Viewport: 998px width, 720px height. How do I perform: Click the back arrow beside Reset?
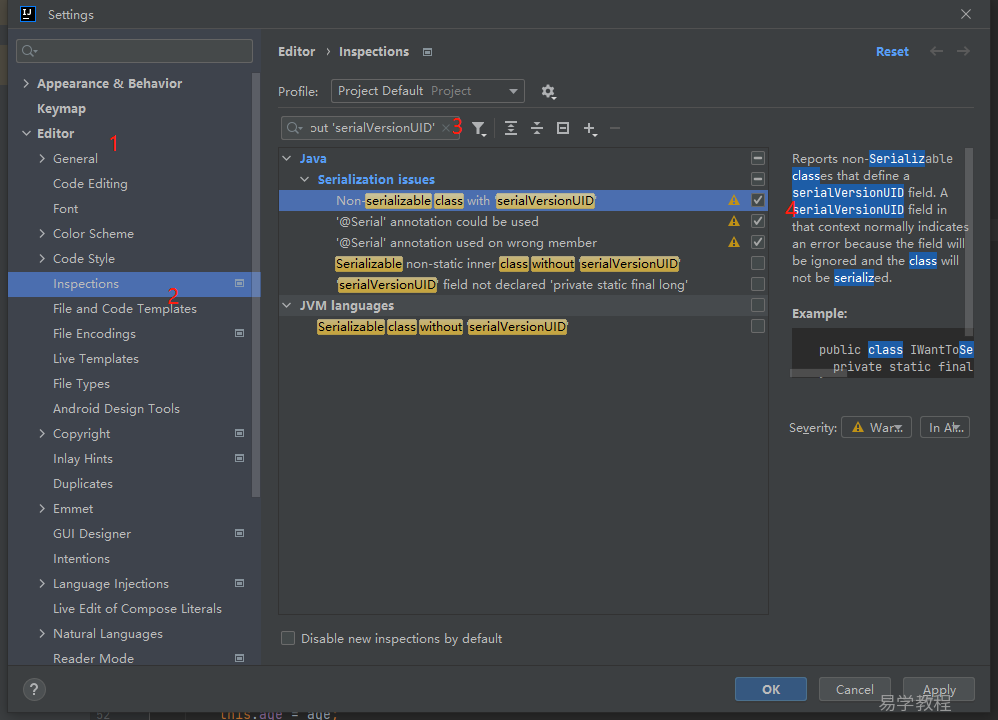(x=936, y=52)
